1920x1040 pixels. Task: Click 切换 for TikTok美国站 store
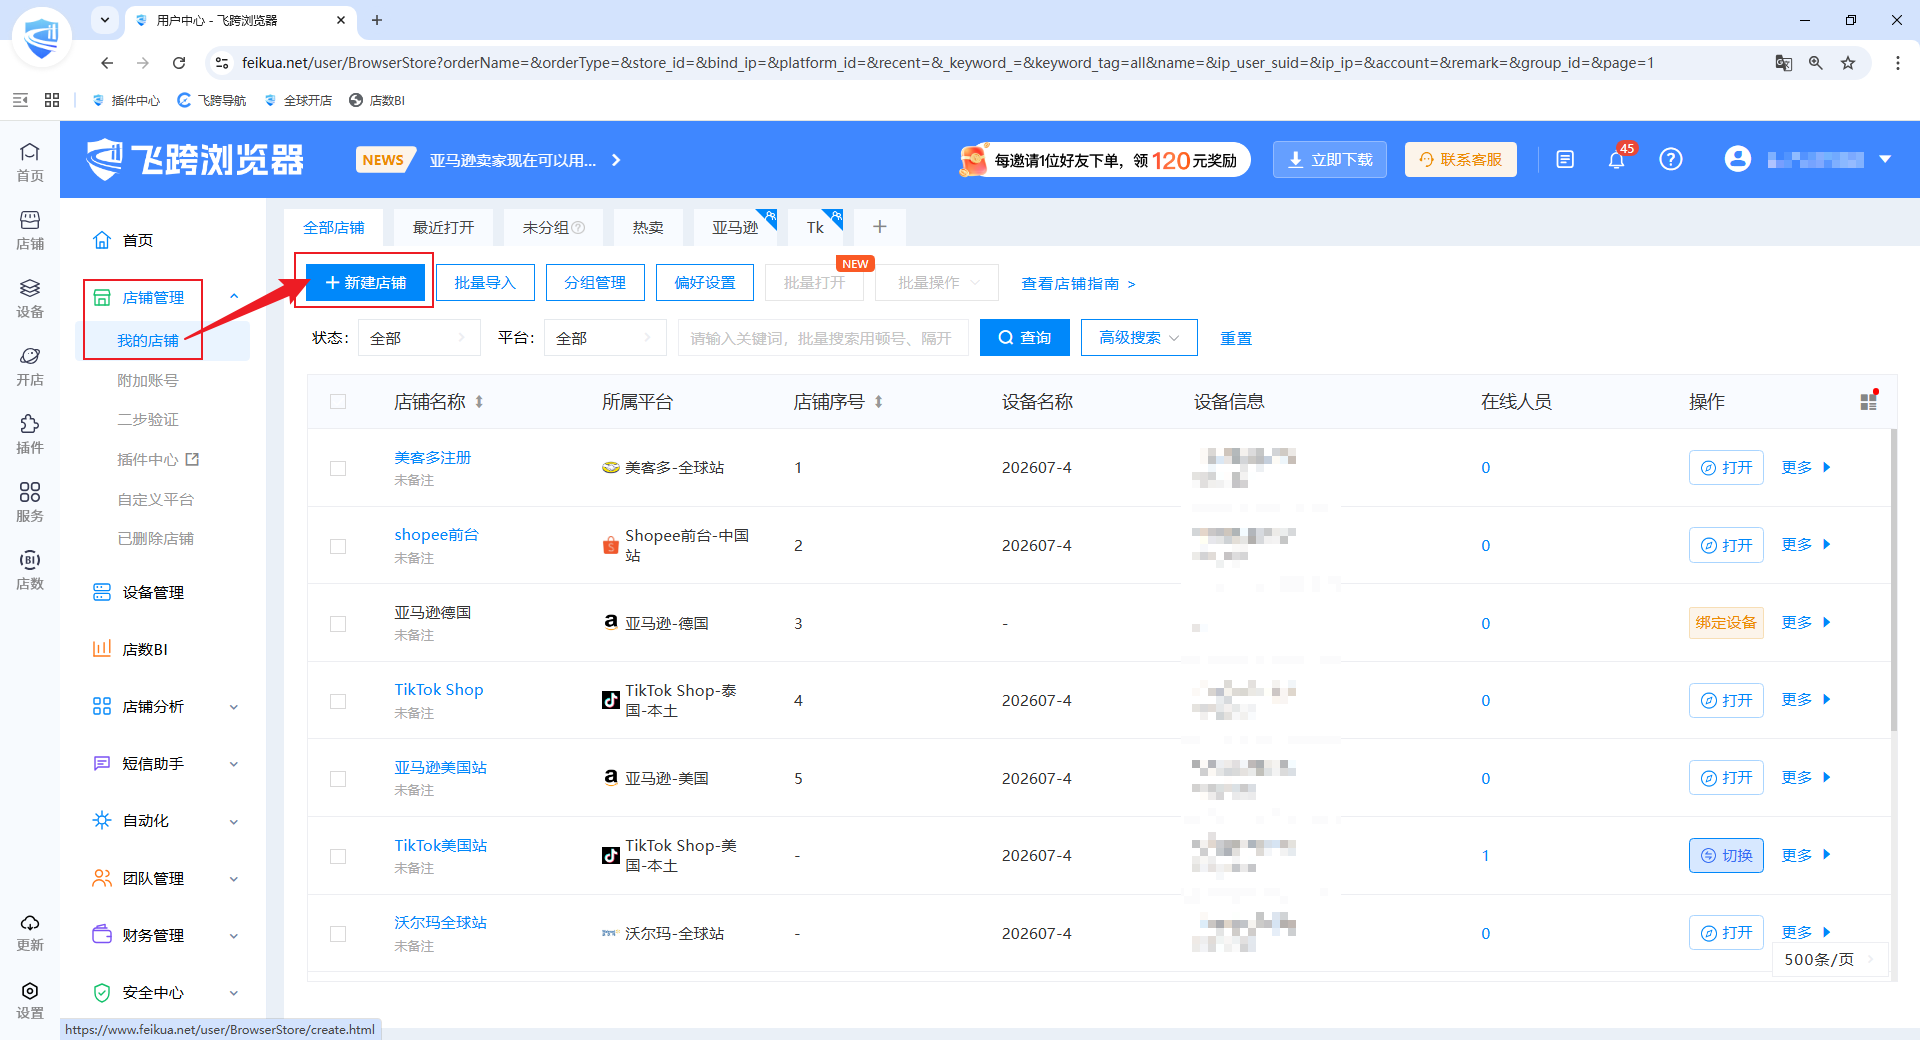[x=1726, y=856]
